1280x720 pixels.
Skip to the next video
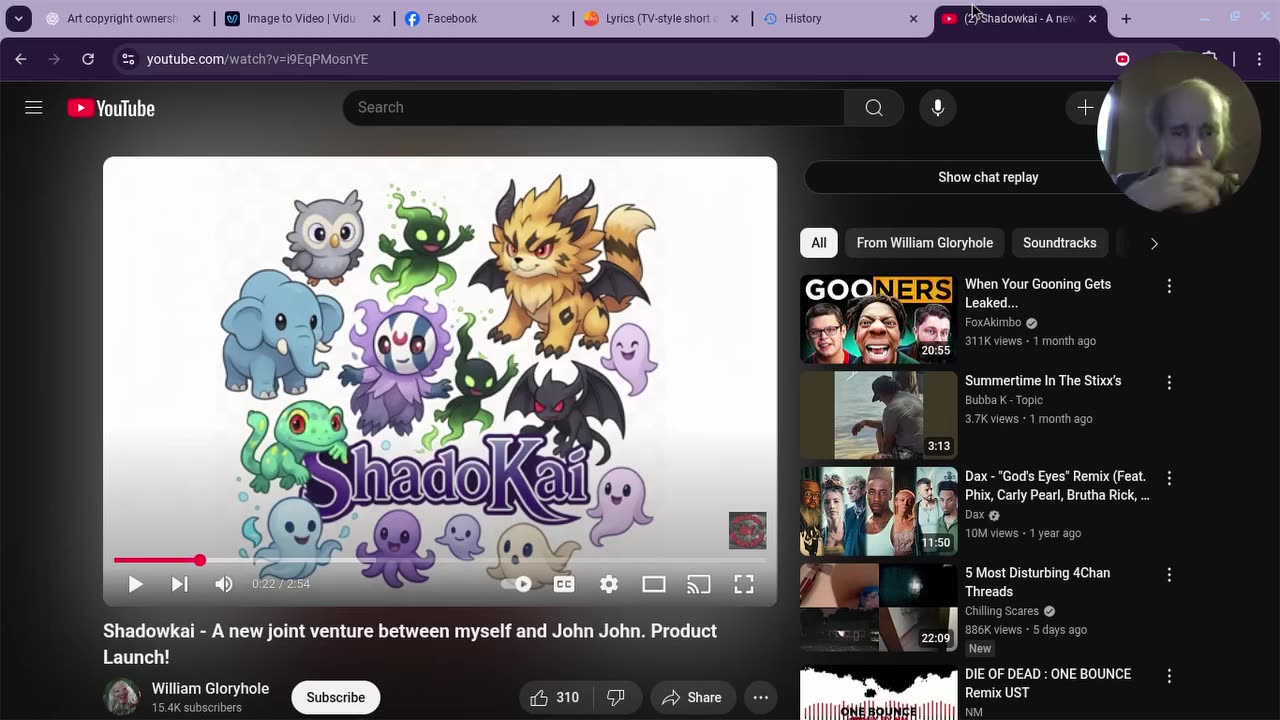point(180,584)
